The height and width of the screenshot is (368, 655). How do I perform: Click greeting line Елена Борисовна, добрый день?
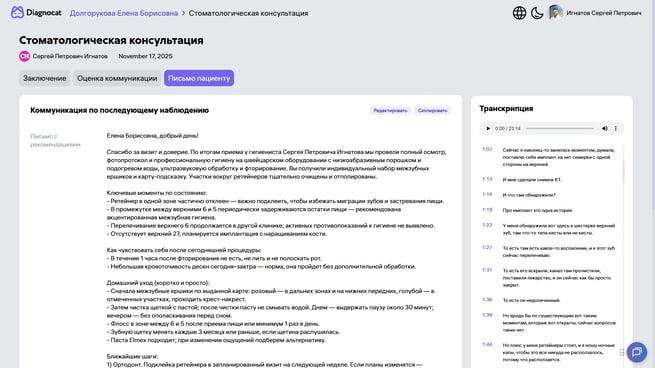pos(152,136)
